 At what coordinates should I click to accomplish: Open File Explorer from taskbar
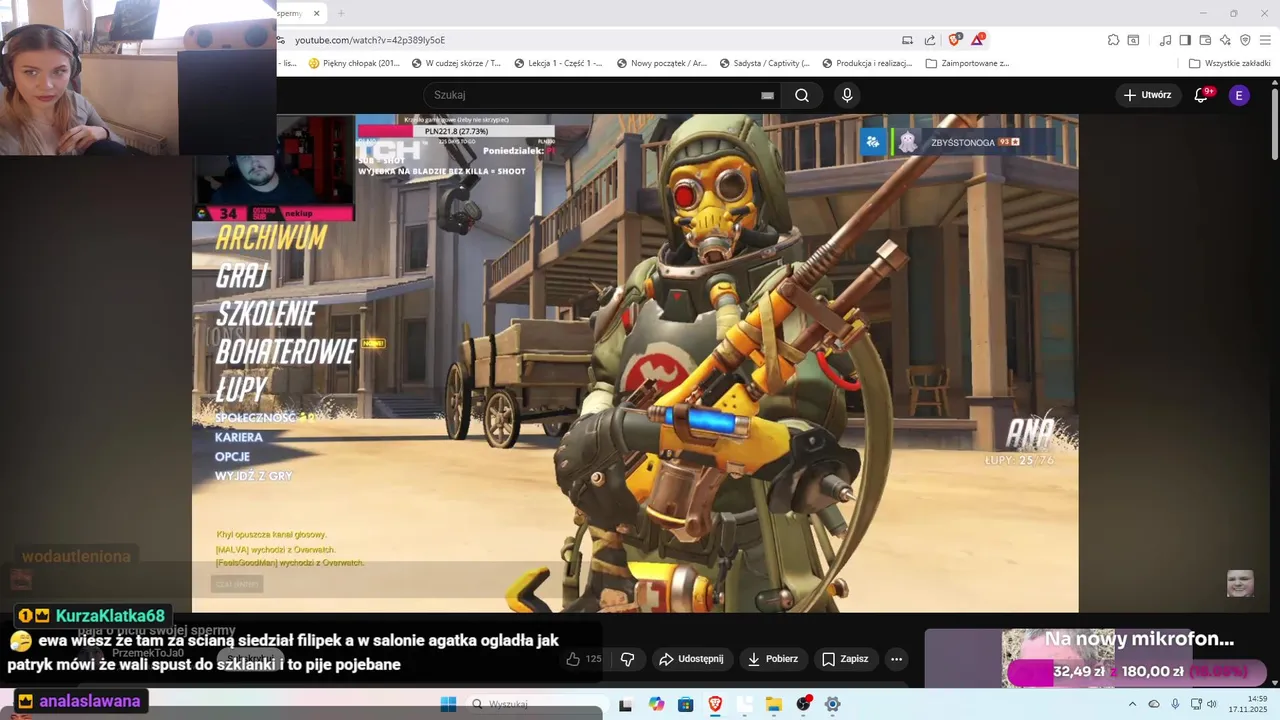[x=774, y=704]
